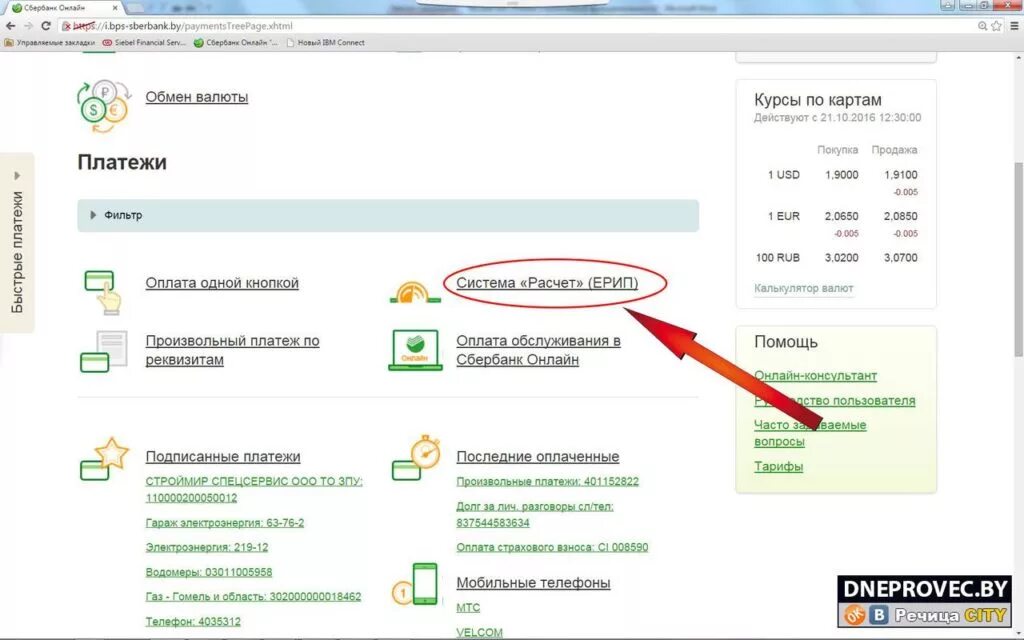Viewport: 1024px width, 640px height.
Task: Open Произвольный платеж по реквизитам link
Action: pyautogui.click(x=232, y=350)
